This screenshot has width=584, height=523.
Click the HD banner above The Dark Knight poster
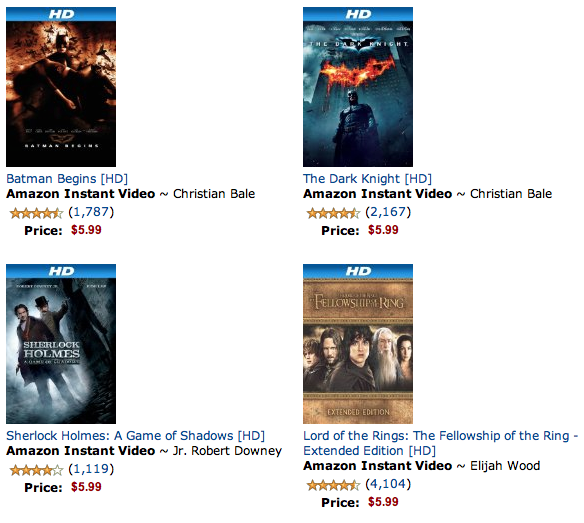(358, 14)
